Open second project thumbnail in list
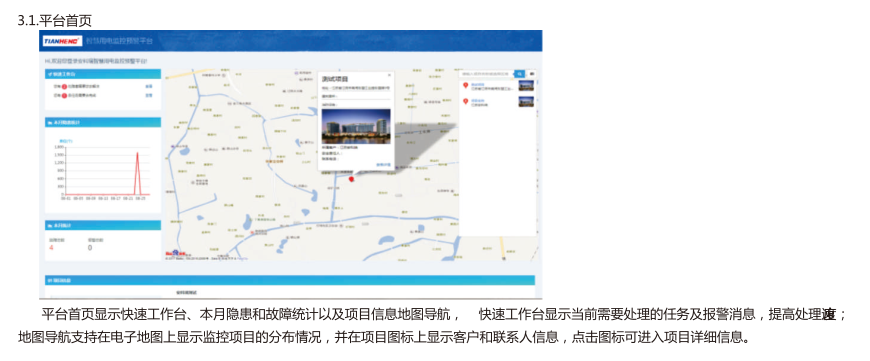870x361 pixels. tap(526, 102)
